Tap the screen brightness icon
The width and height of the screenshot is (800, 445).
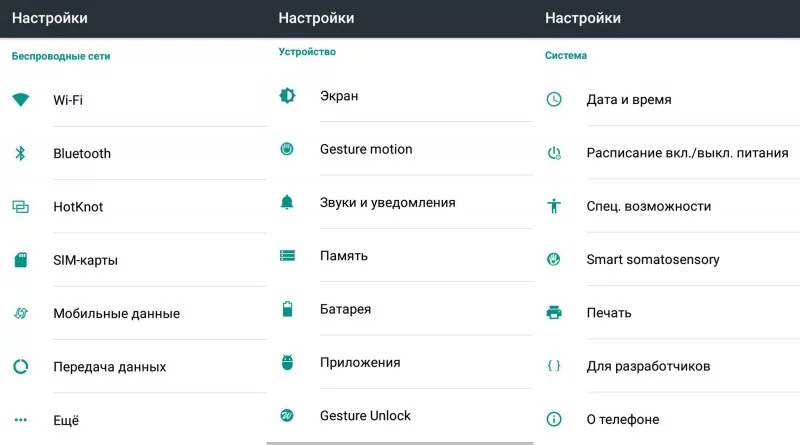[287, 96]
